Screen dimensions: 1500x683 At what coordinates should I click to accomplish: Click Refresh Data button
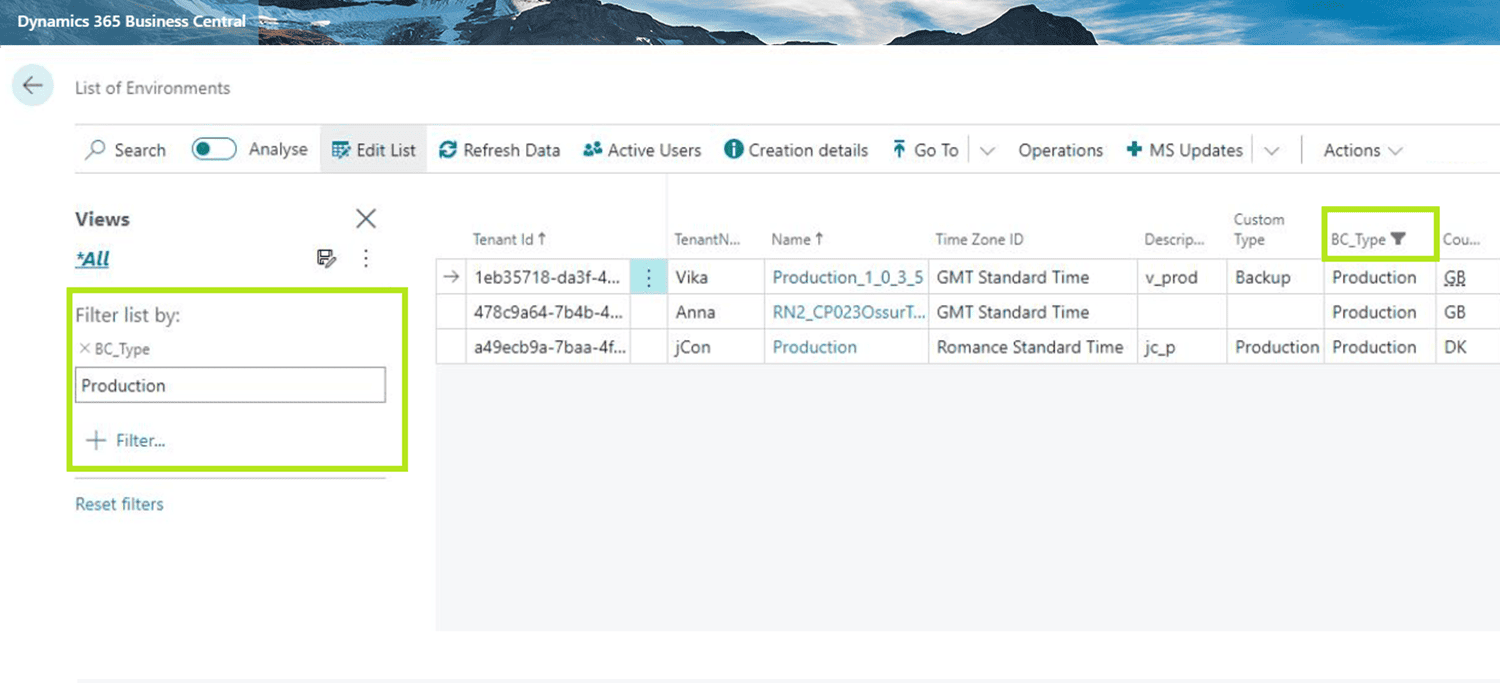coord(500,150)
